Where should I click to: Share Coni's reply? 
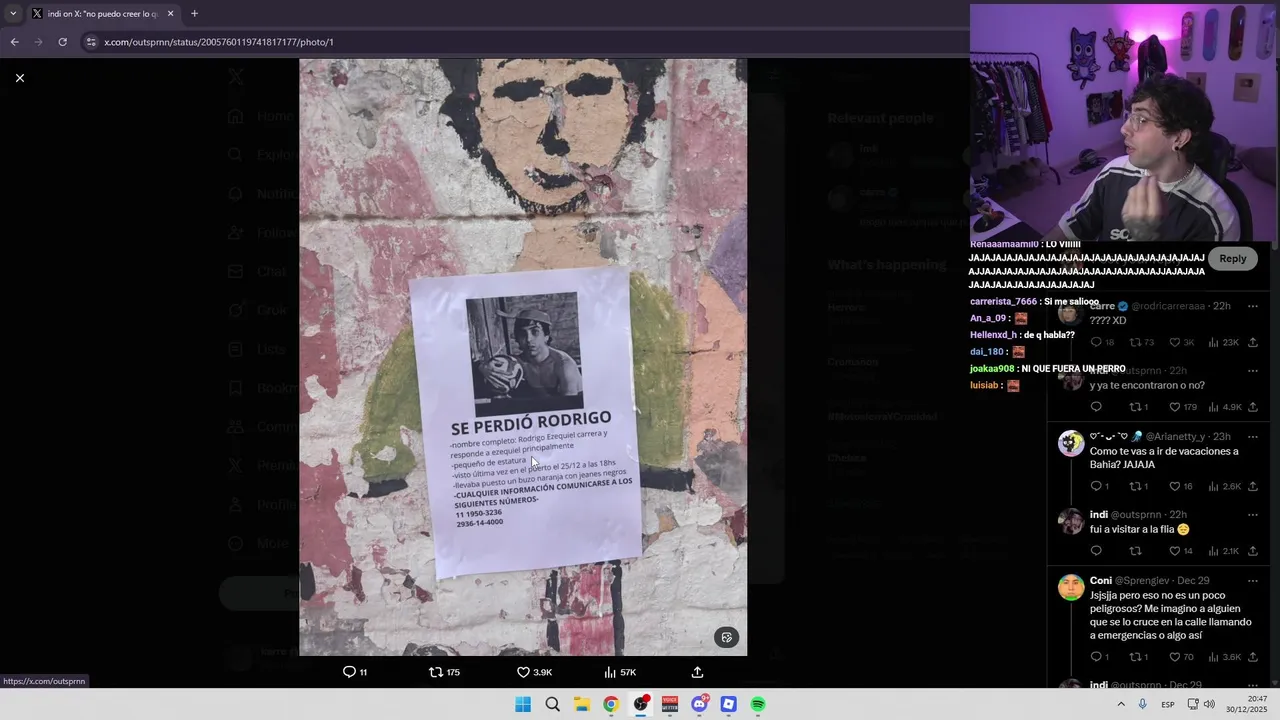click(x=1252, y=657)
